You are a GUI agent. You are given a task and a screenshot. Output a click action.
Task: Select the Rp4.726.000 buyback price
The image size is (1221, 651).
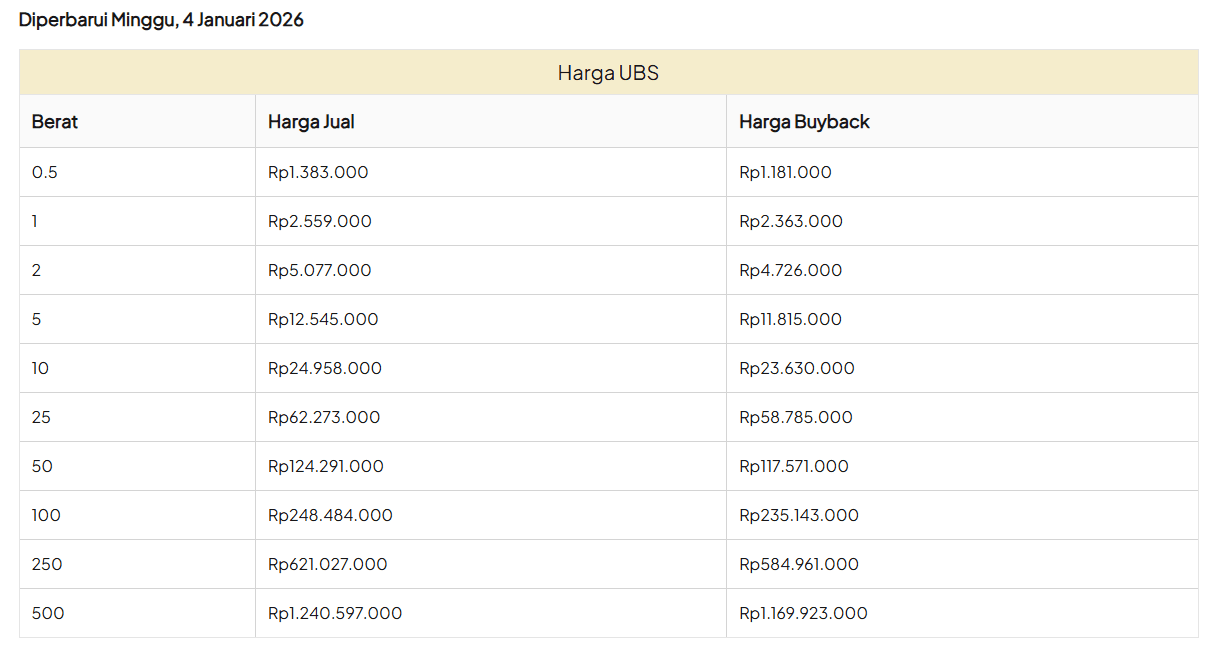[790, 270]
